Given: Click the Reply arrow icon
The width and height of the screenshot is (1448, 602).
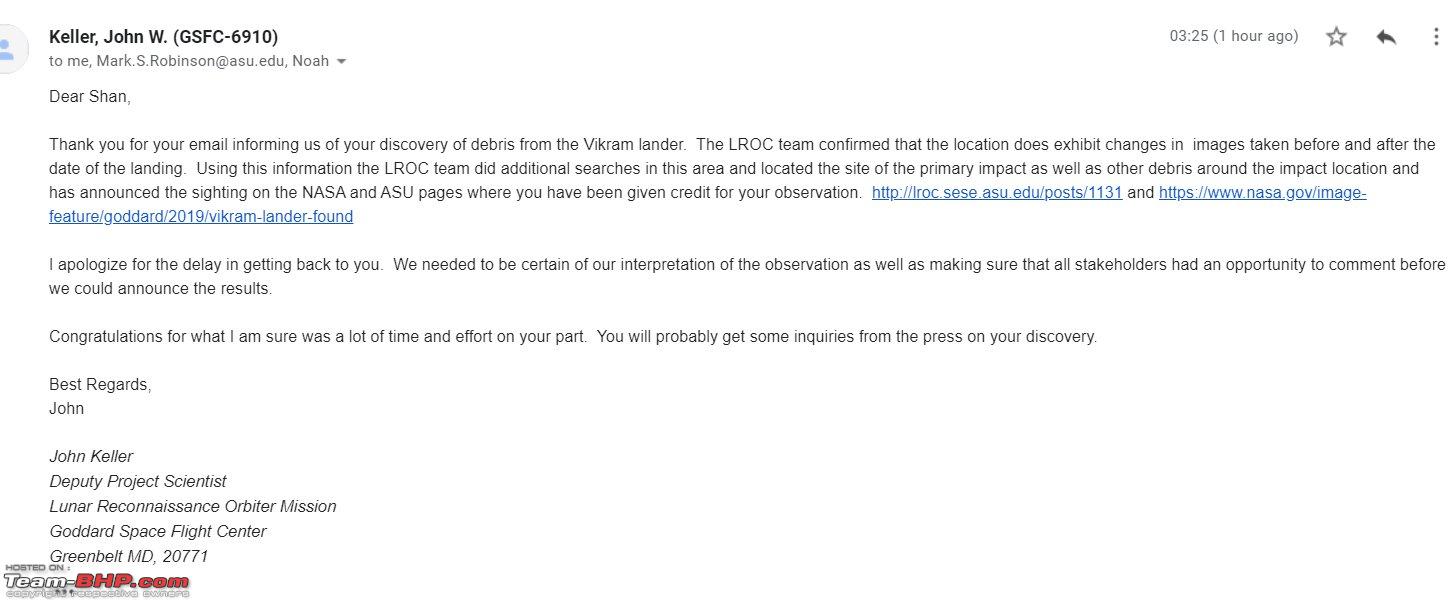Looking at the screenshot, I should point(1386,37).
